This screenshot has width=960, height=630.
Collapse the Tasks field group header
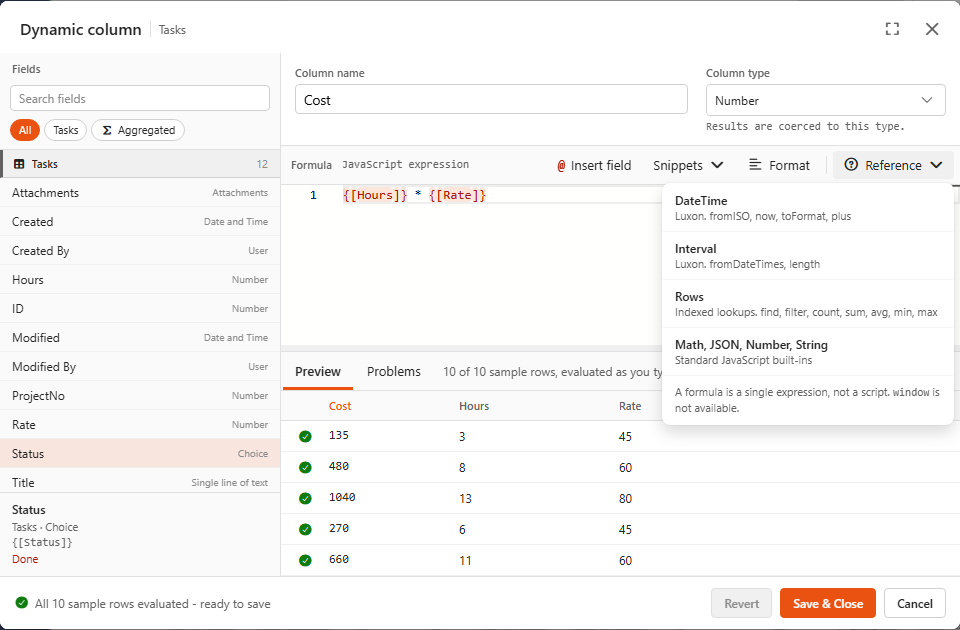pyautogui.click(x=140, y=164)
